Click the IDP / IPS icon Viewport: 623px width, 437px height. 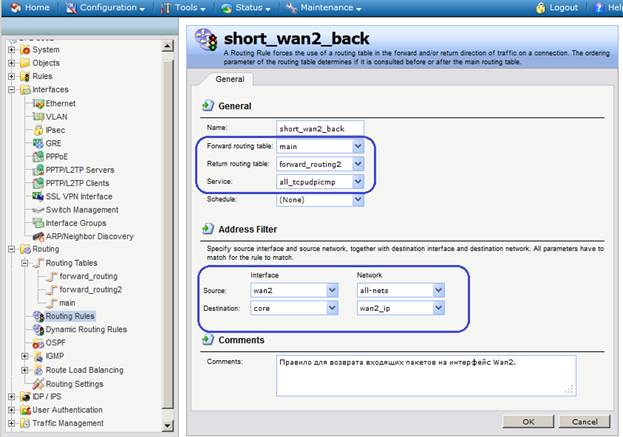(x=25, y=397)
